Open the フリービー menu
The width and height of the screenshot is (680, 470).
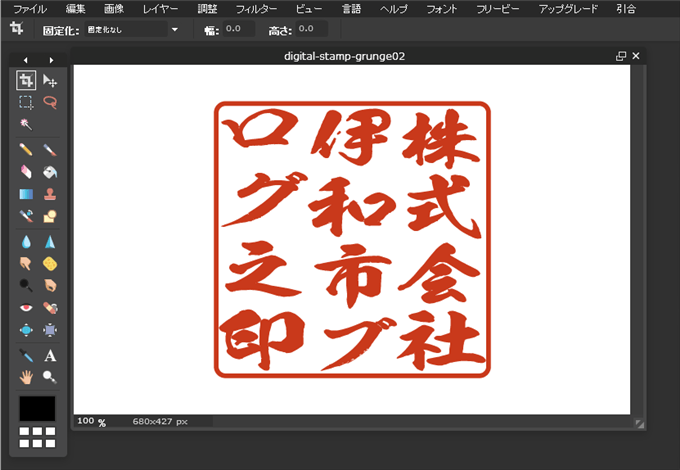point(497,9)
